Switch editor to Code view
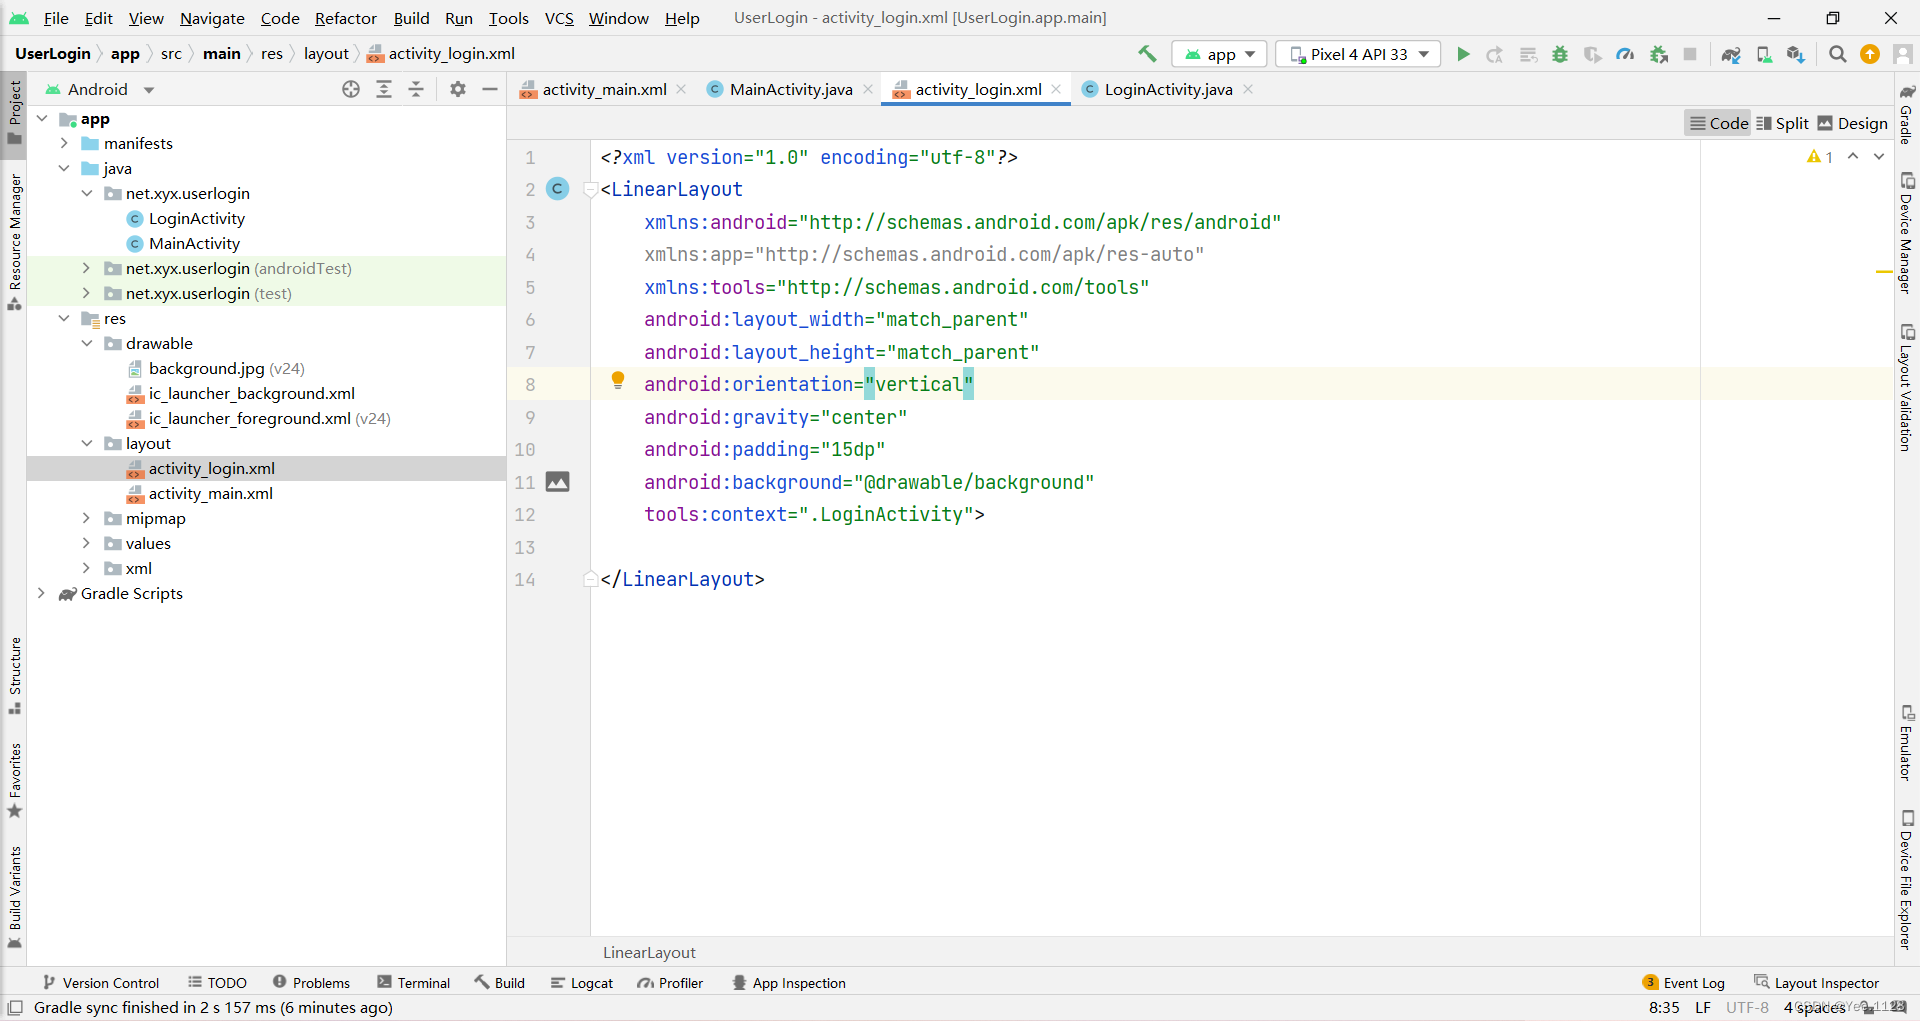 tap(1719, 123)
